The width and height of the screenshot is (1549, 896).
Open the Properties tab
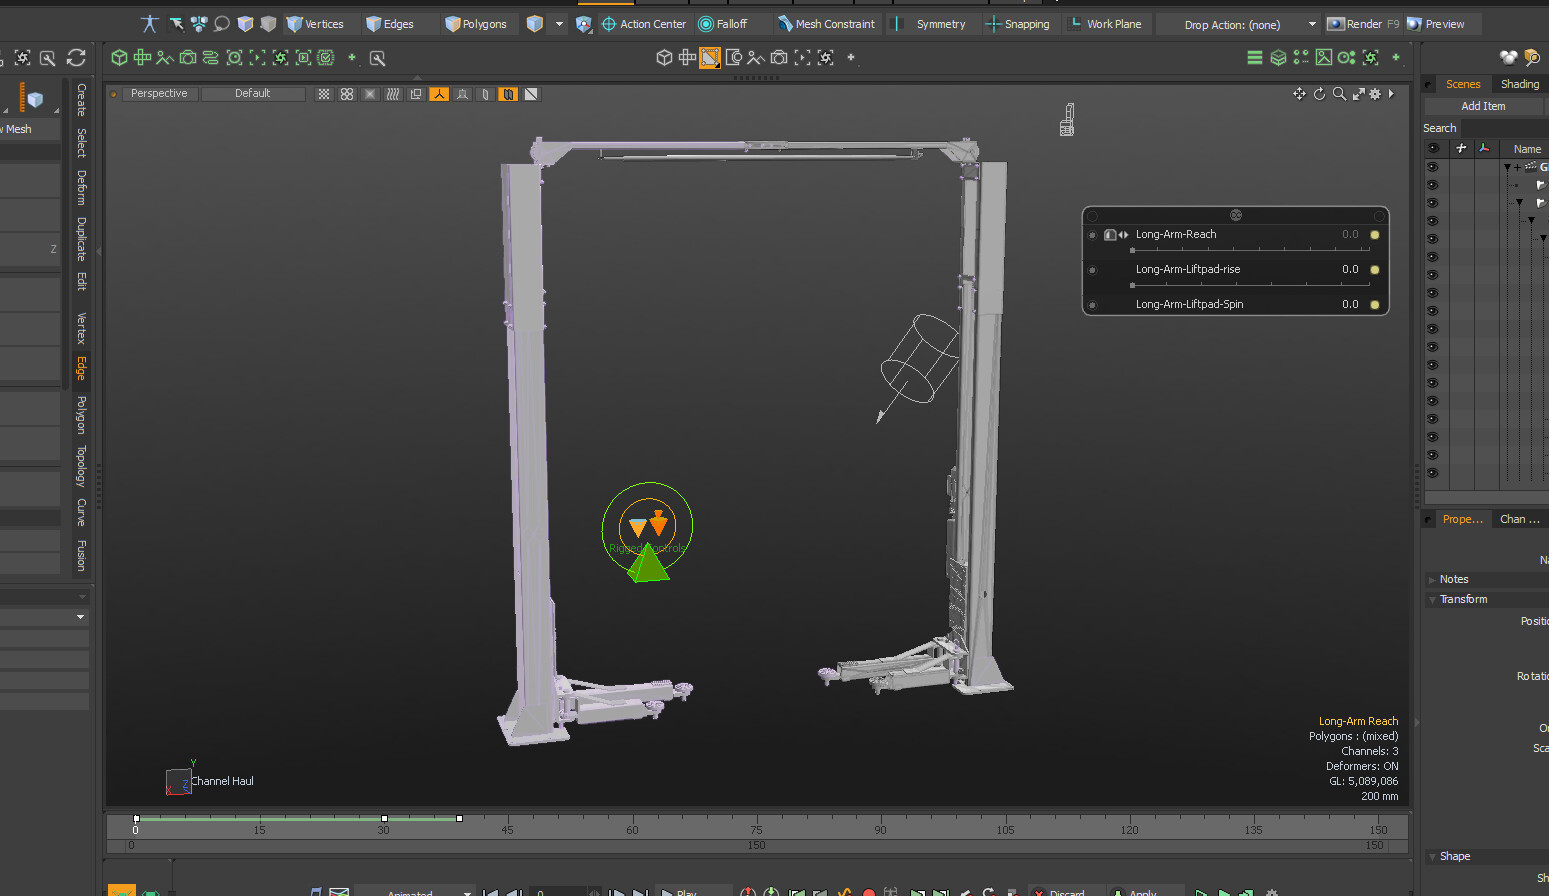pyautogui.click(x=1462, y=519)
